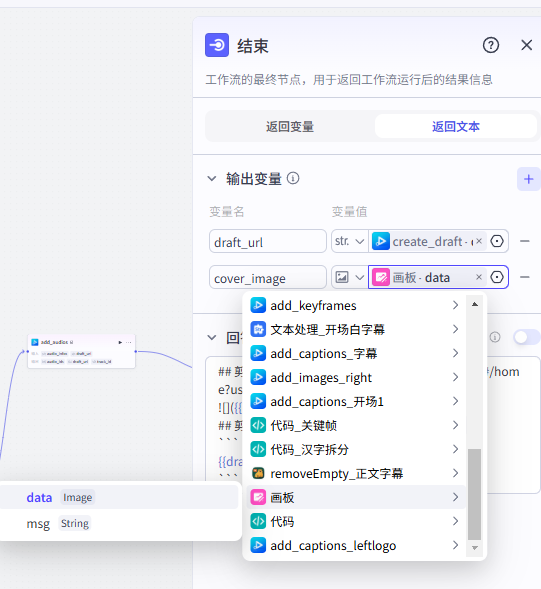Clear the 画板 · data reference with x
This screenshot has height=589, width=541.
click(479, 277)
